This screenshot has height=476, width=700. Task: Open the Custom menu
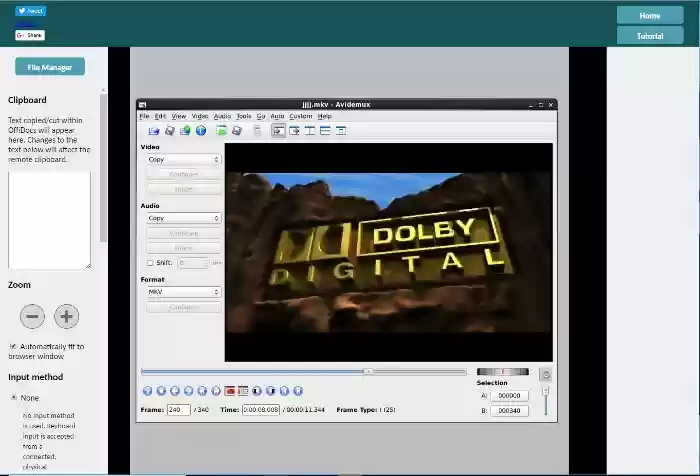click(300, 116)
